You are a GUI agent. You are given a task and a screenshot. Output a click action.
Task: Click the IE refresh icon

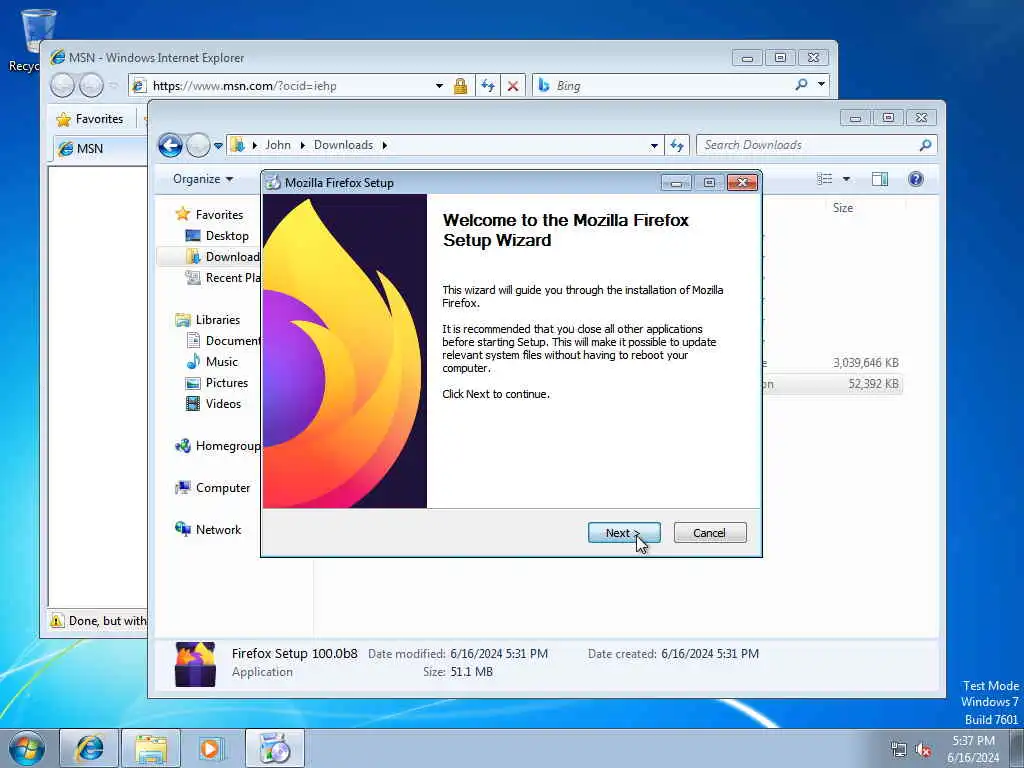pos(488,86)
